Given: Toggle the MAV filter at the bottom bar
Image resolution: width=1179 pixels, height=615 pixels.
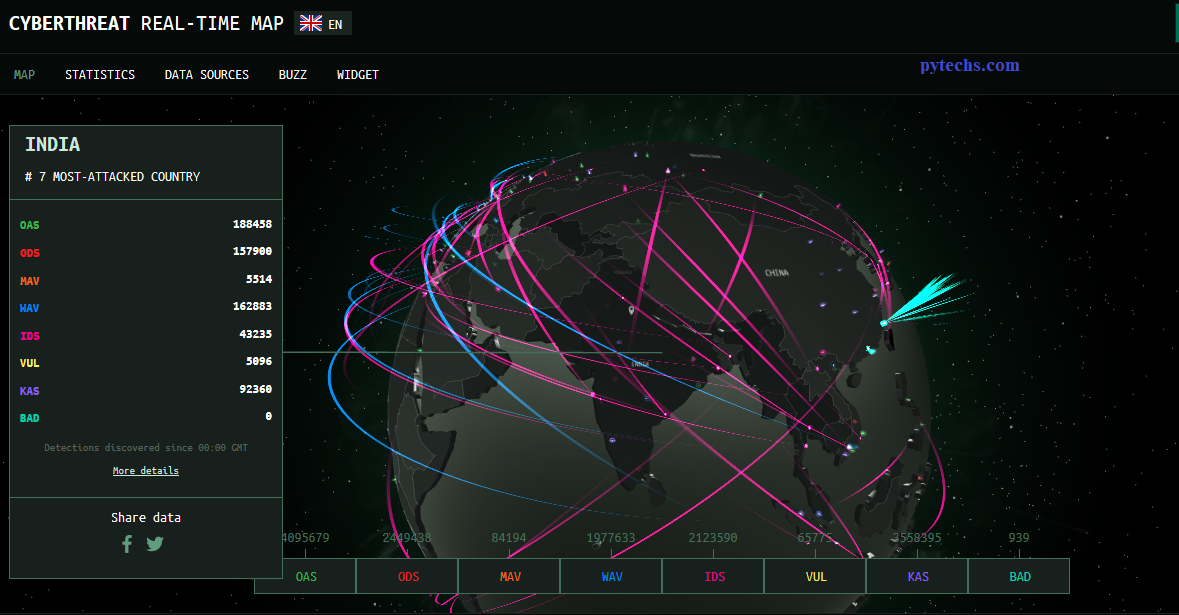Looking at the screenshot, I should click(x=510, y=577).
